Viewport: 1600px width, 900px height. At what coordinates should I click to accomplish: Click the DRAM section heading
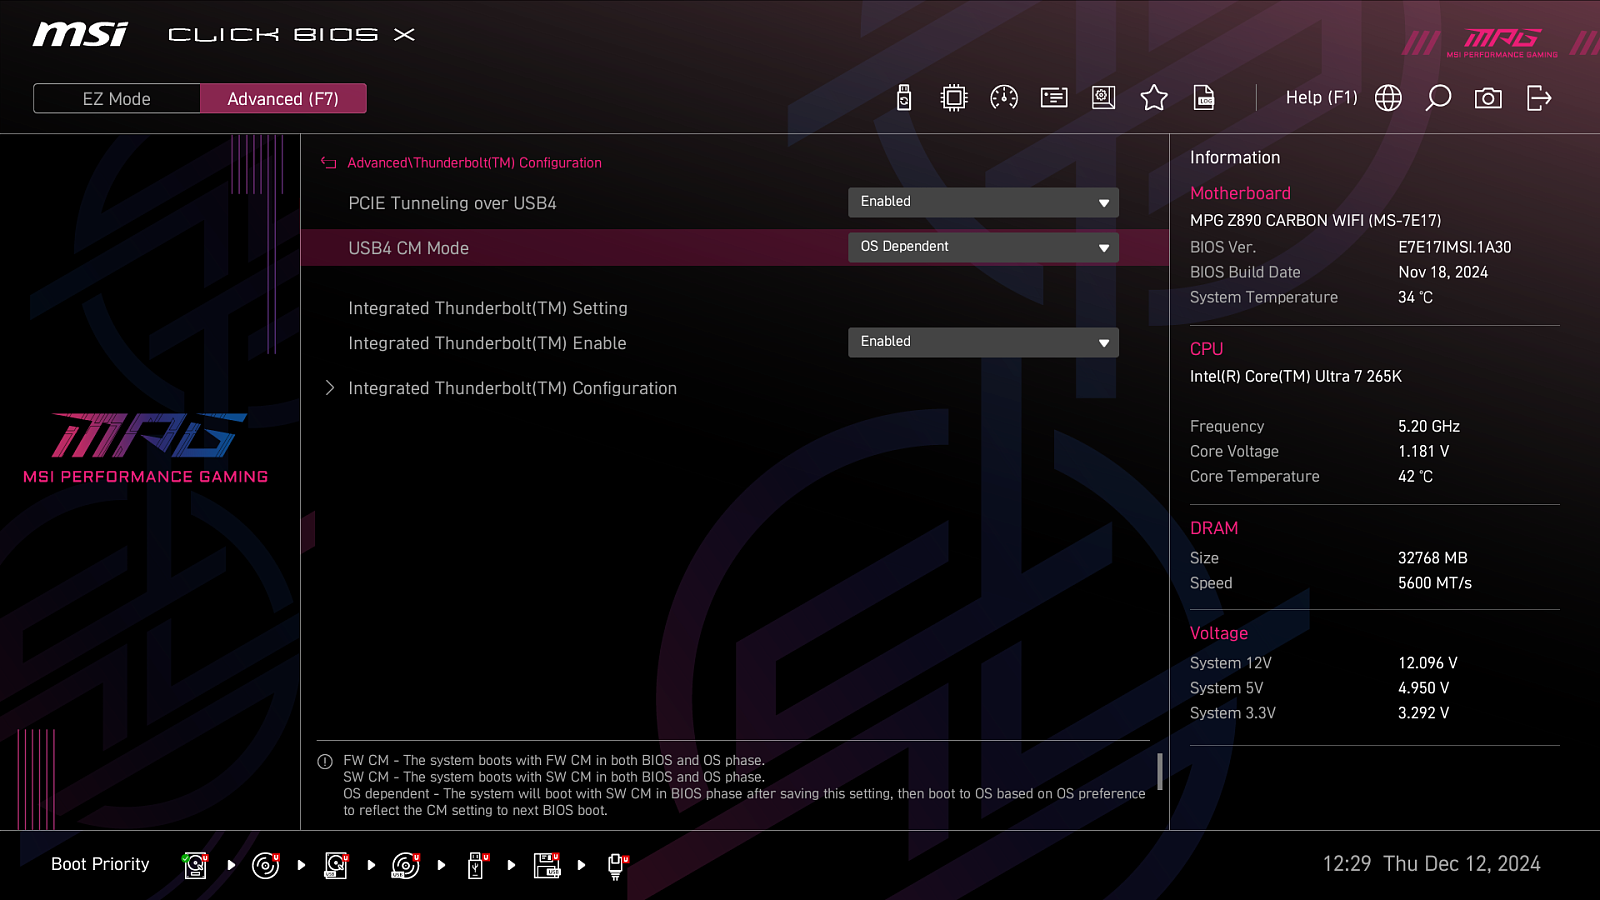click(x=1214, y=528)
